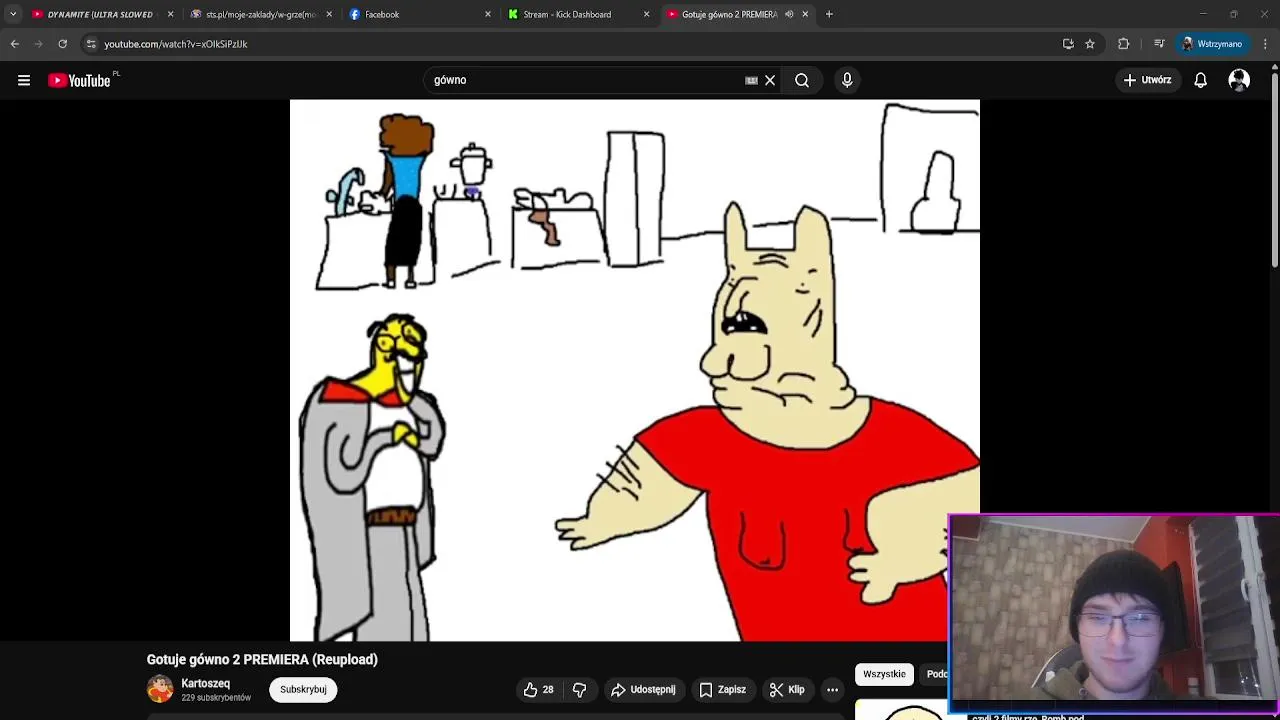Screen dimensions: 1280x720
Task: Open the Chrome three-dot menu
Action: point(1266,44)
